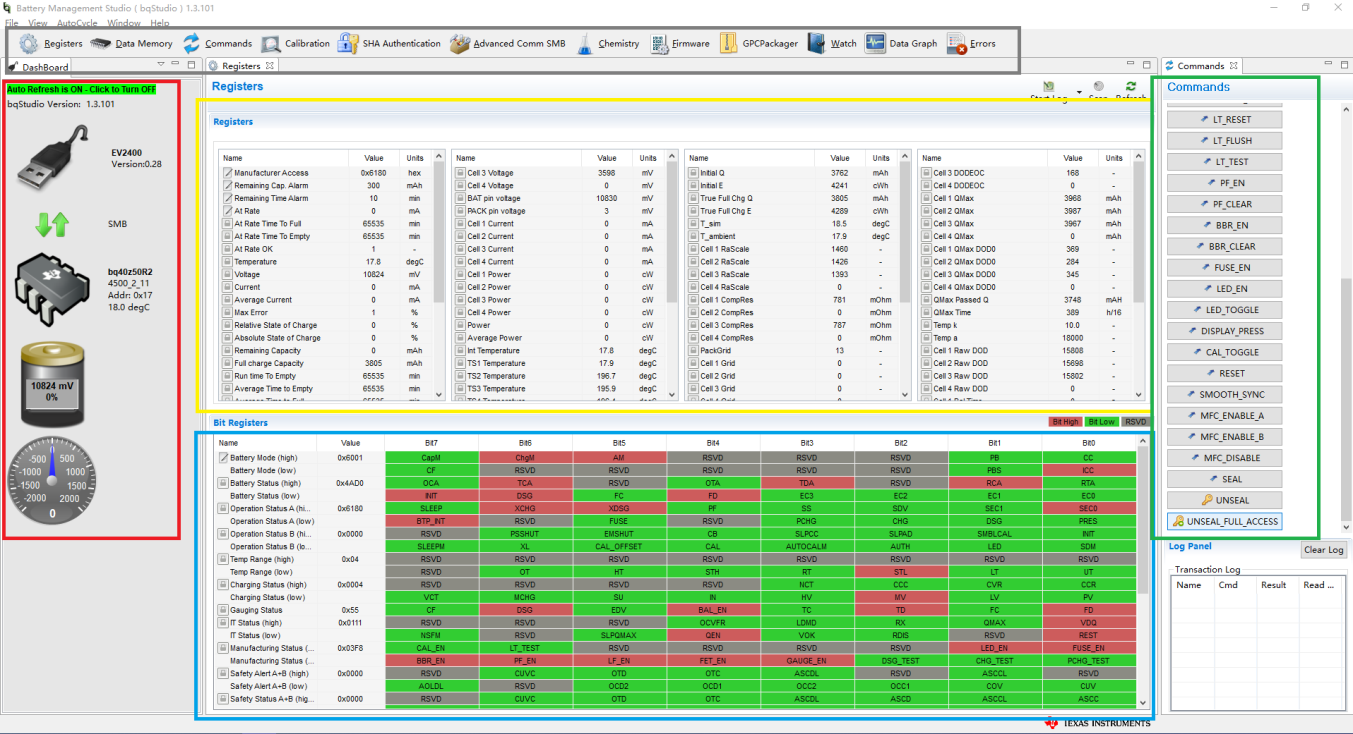Click the Refresh icon in Registers panel

pos(1131,87)
